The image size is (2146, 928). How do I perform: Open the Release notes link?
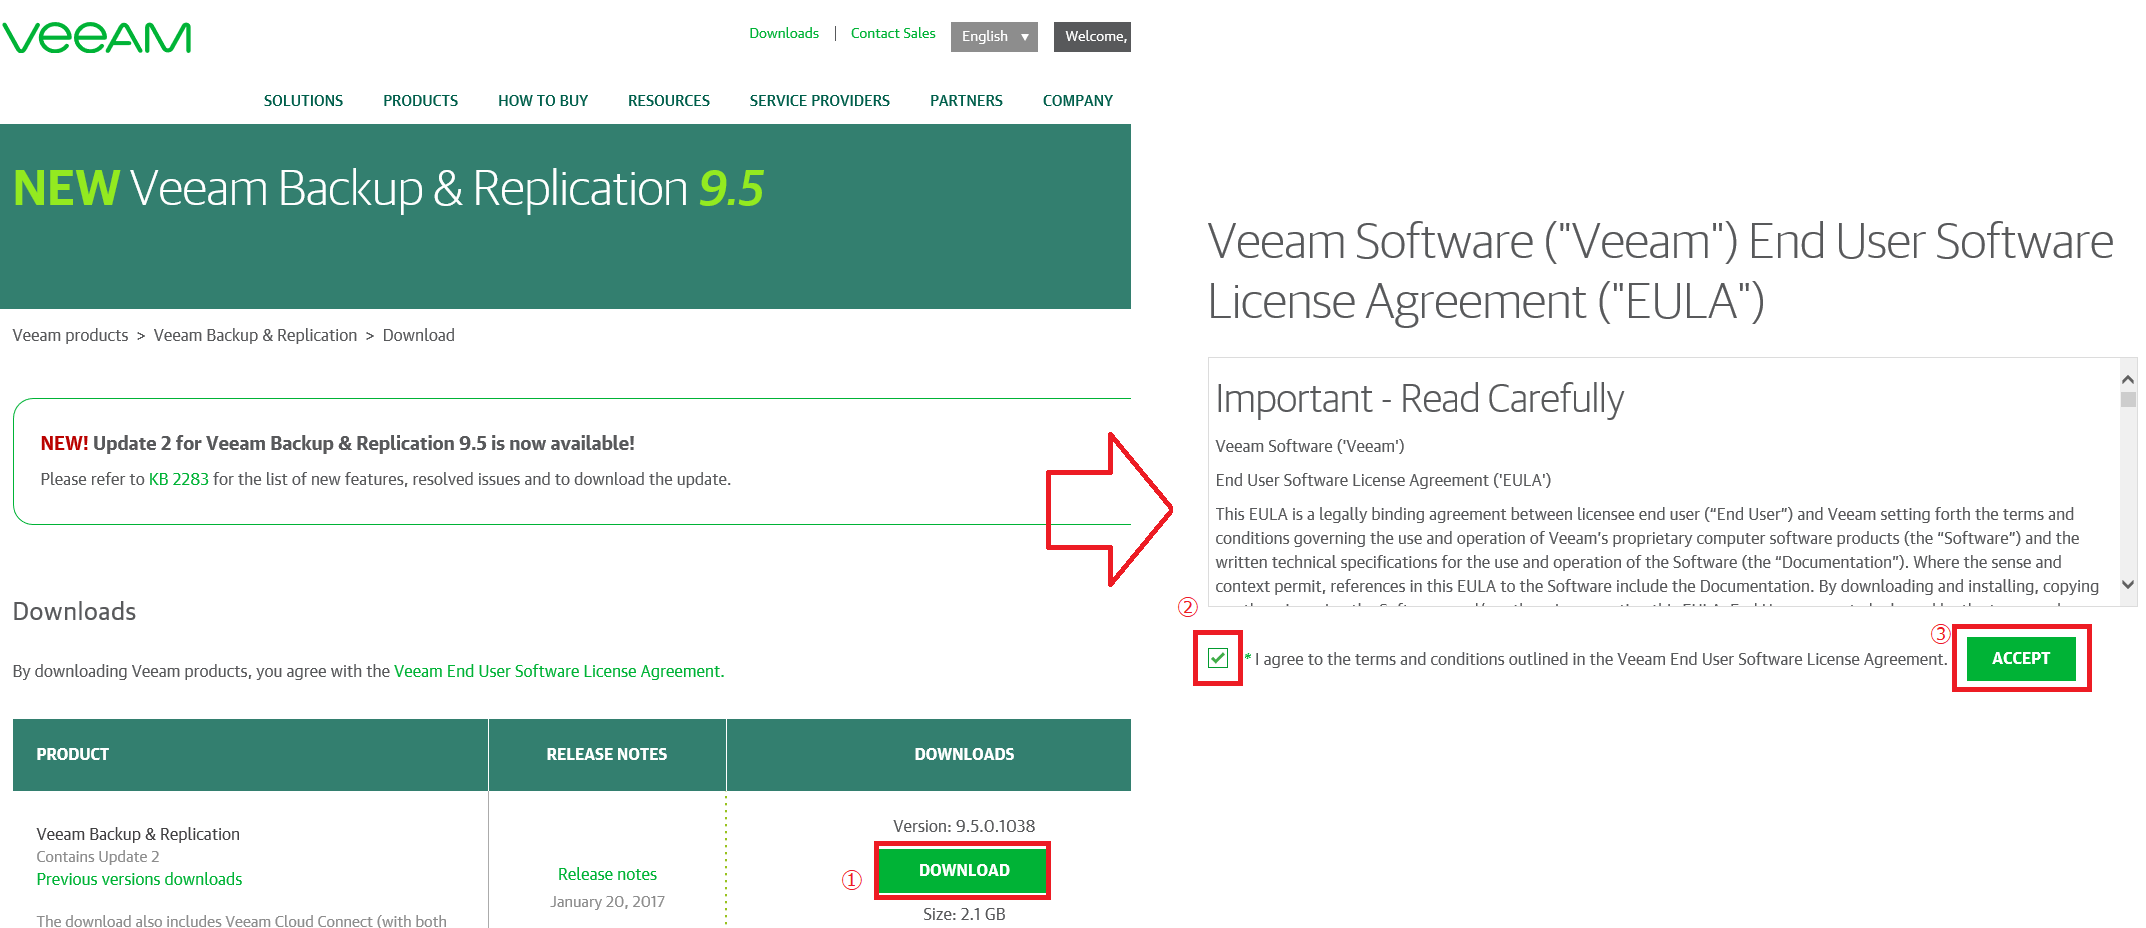[x=607, y=874]
